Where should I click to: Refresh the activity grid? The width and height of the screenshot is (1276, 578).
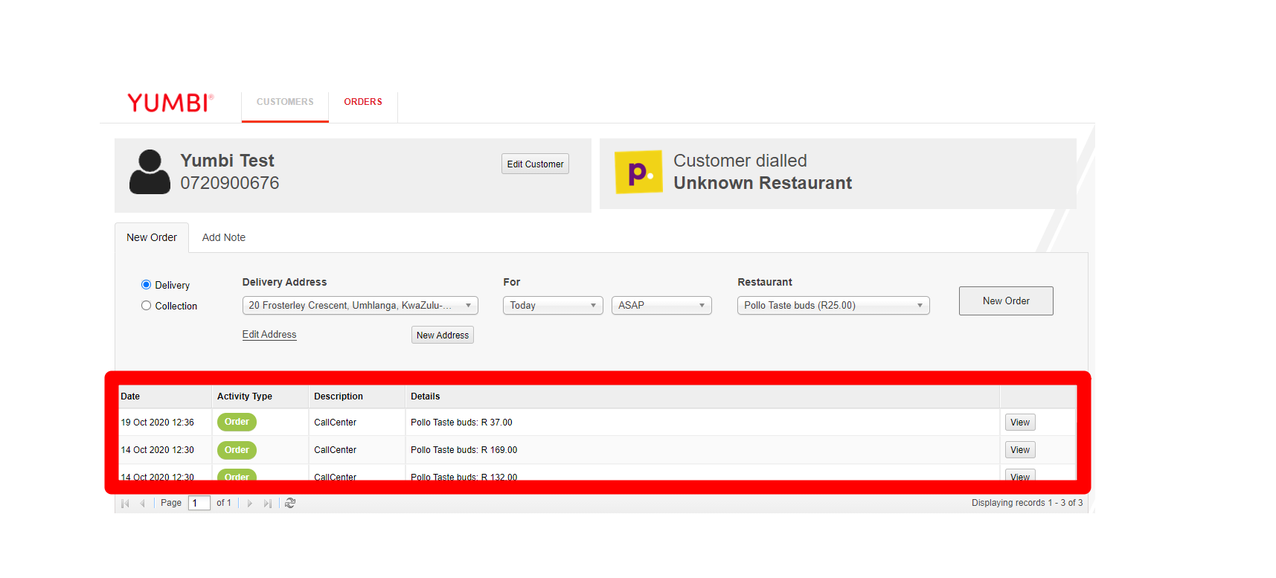pos(290,503)
